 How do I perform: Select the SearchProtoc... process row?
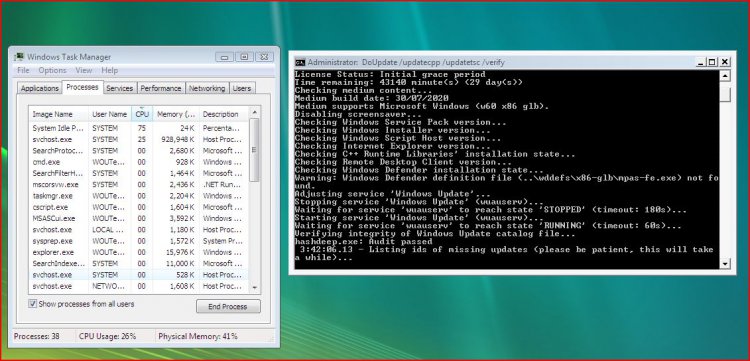138,151
